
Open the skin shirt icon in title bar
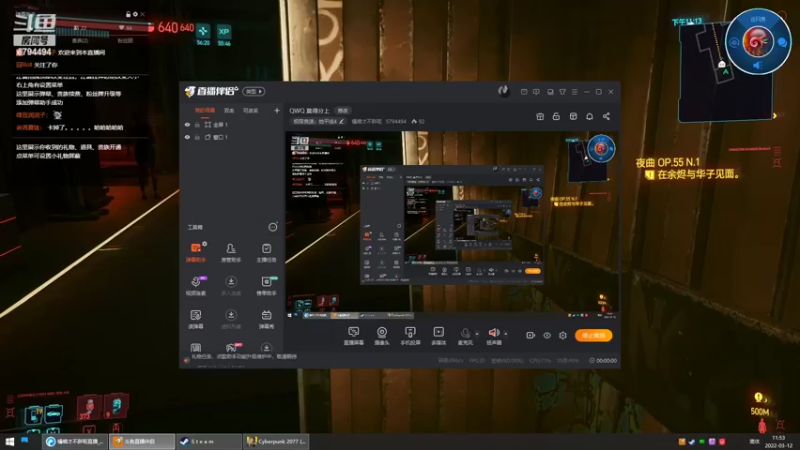tap(562, 92)
